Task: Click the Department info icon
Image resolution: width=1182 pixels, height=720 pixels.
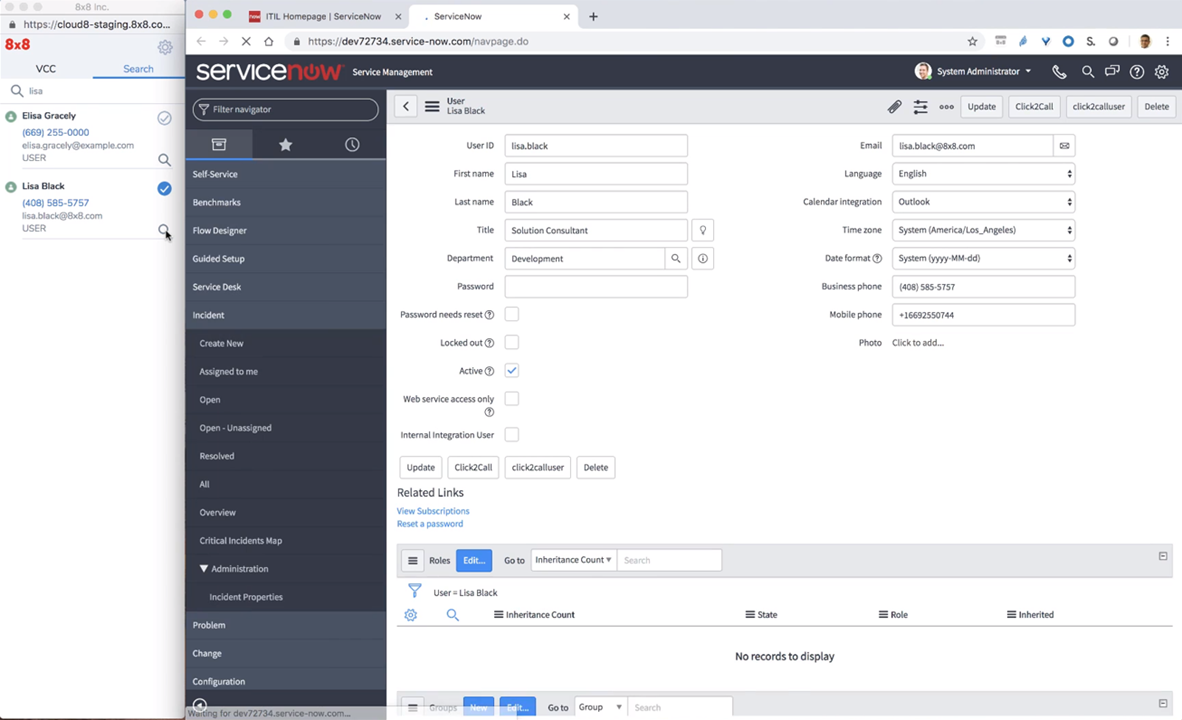Action: point(703,259)
